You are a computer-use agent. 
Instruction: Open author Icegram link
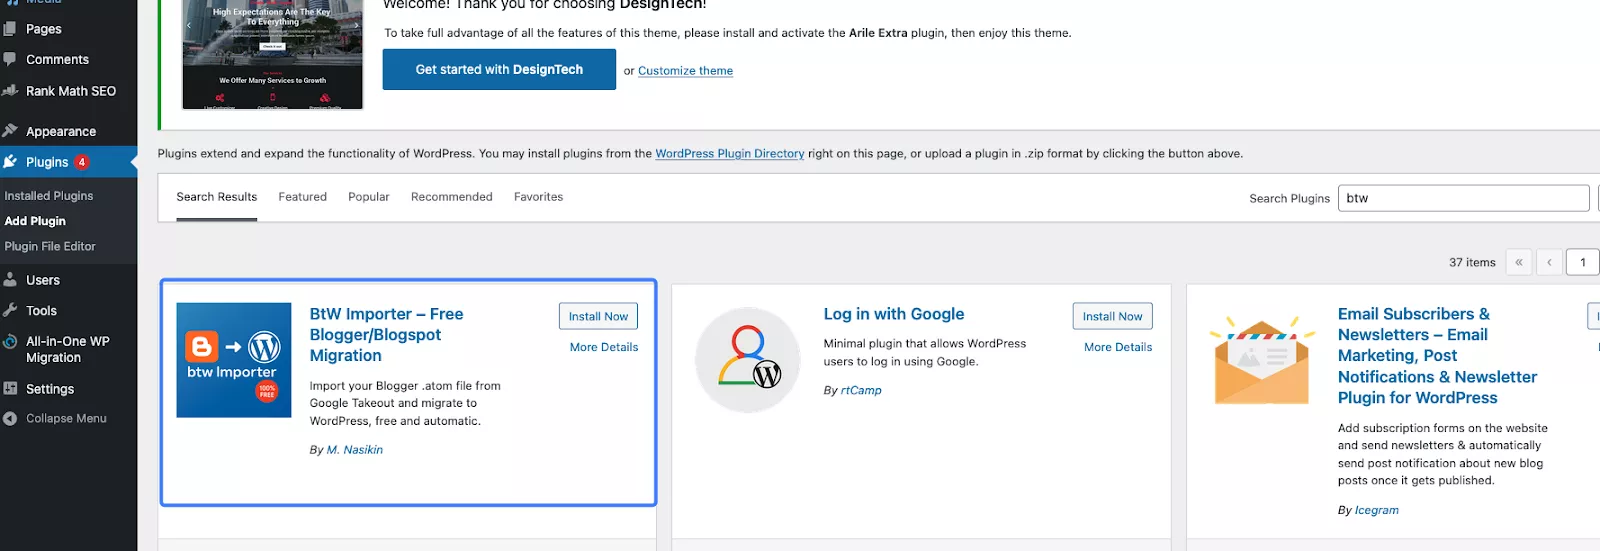pos(1377,510)
